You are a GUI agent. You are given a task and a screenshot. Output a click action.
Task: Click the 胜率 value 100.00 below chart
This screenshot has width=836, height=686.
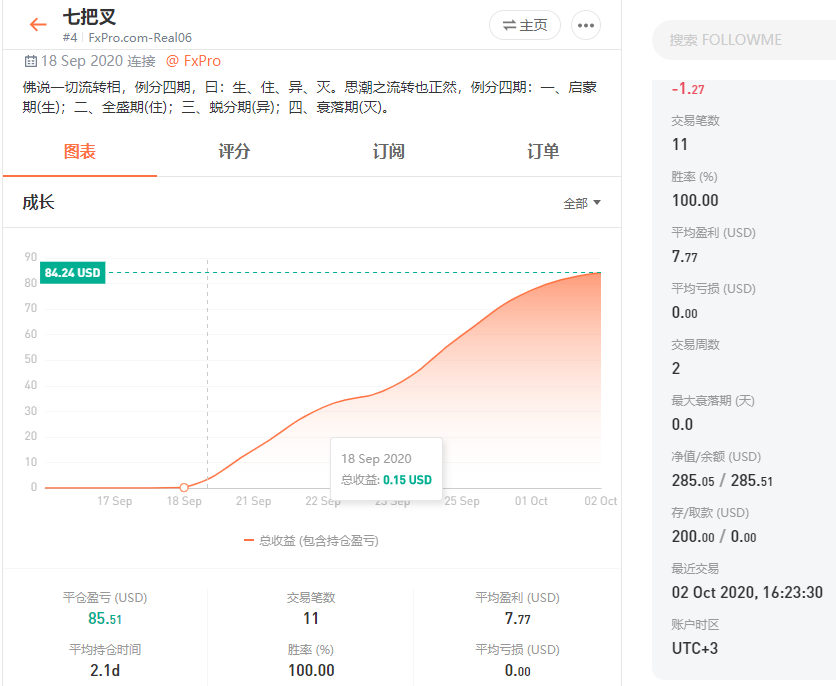click(311, 670)
